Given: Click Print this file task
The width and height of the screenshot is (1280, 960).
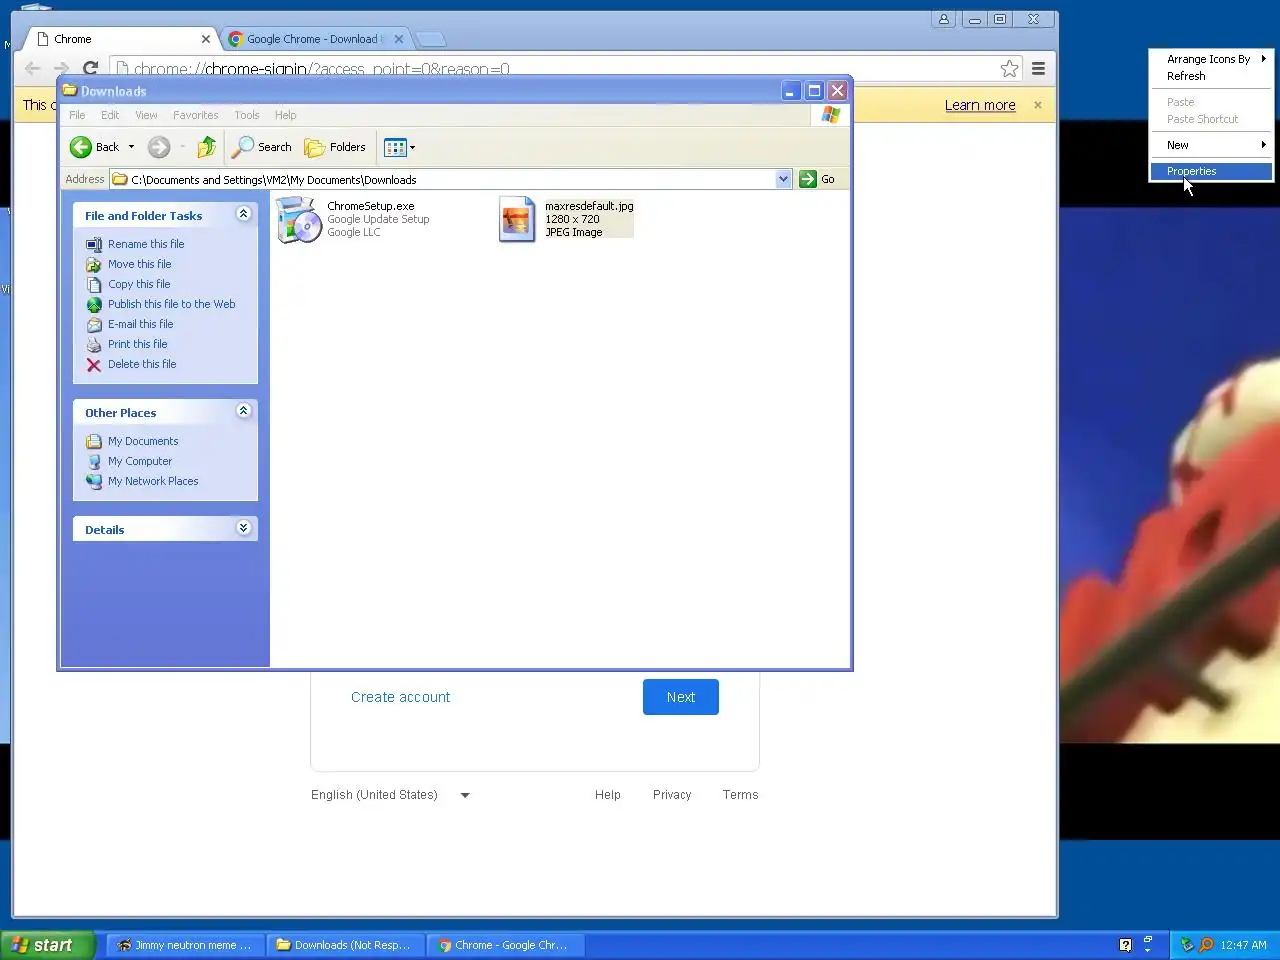Looking at the screenshot, I should point(137,344).
